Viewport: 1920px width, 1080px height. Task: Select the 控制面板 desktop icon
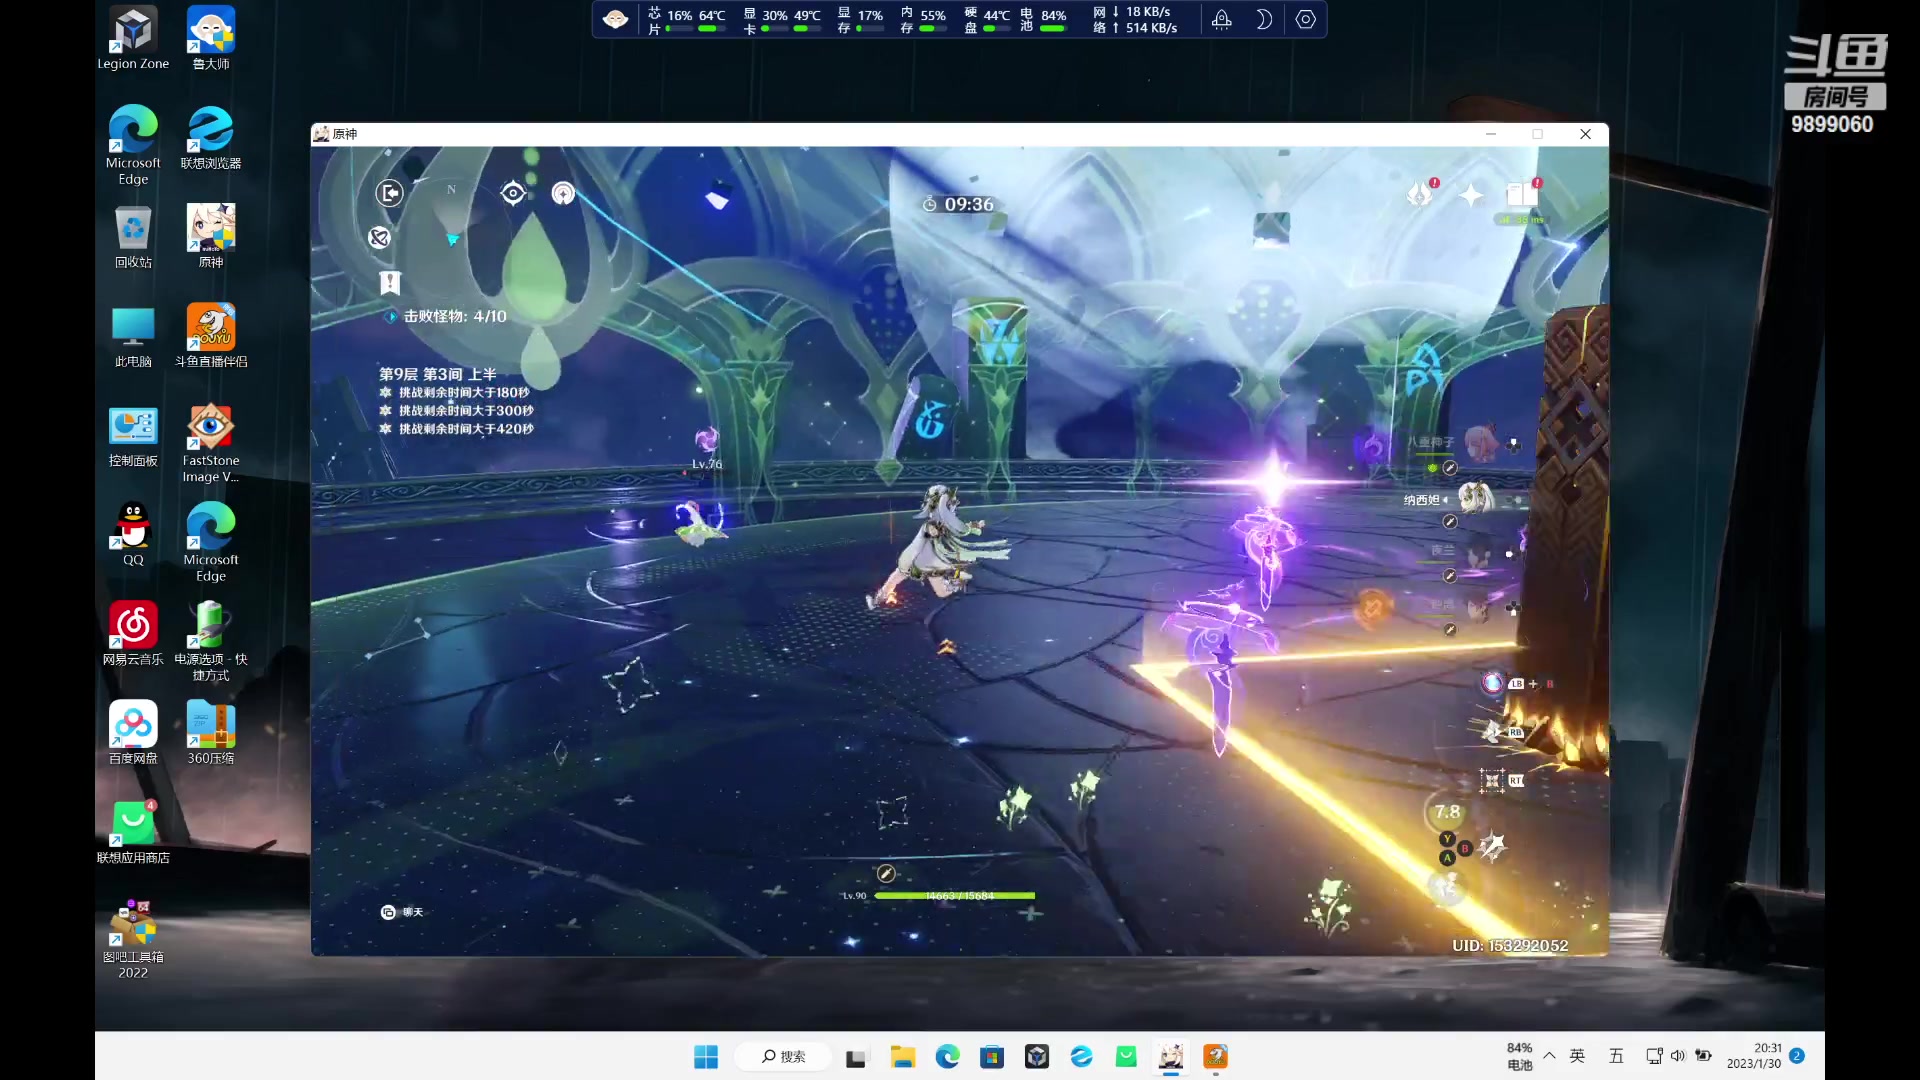point(133,436)
